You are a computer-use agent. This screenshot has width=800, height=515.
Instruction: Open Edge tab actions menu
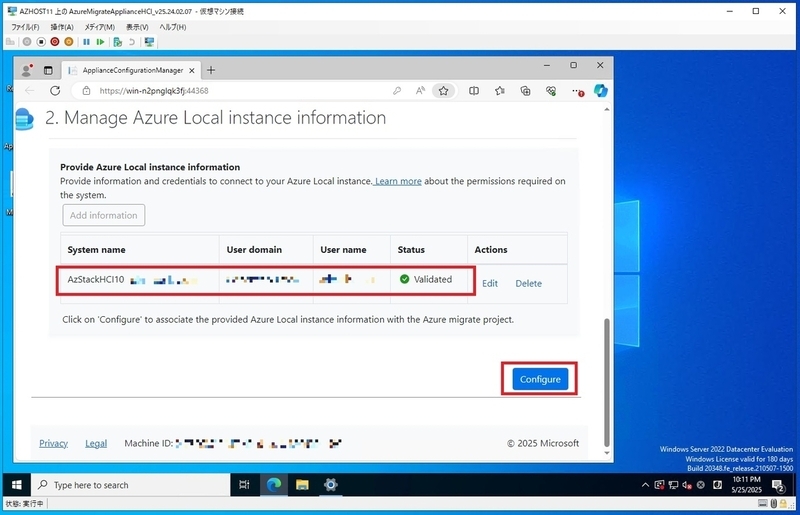(48, 70)
